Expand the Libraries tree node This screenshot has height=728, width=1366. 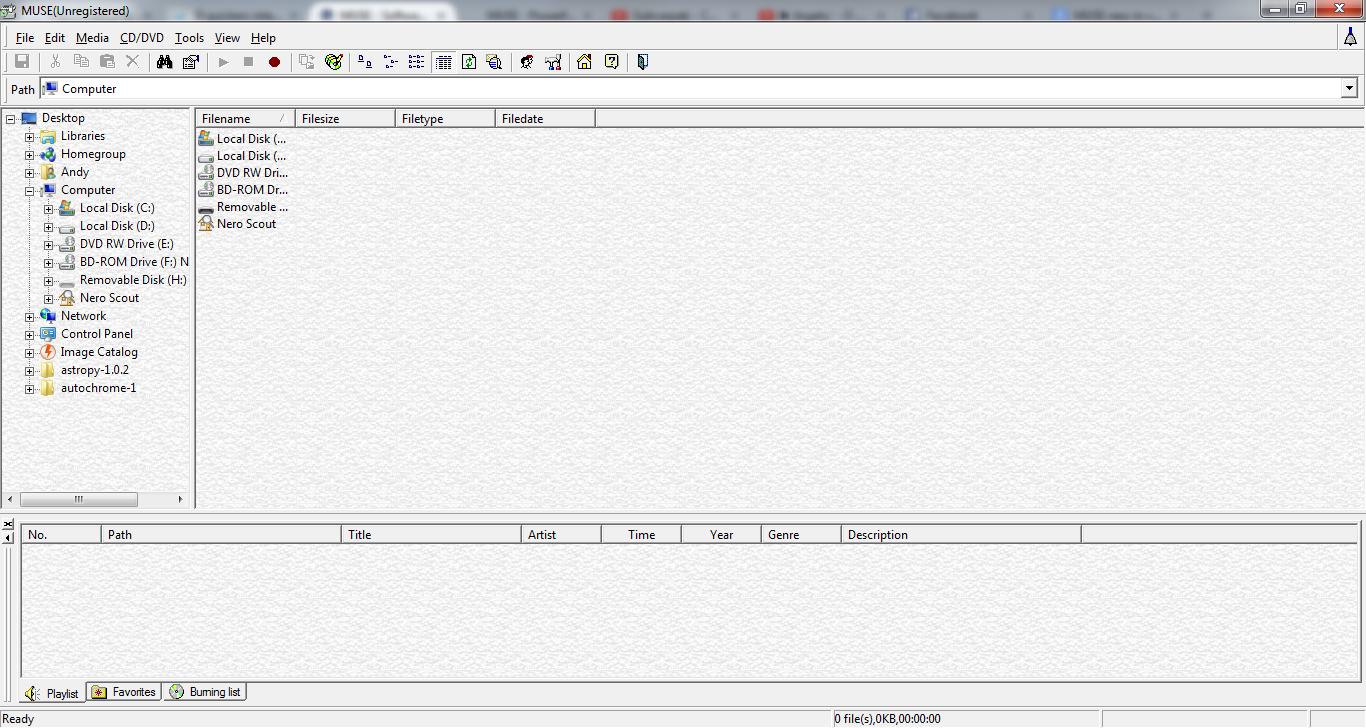[30, 136]
